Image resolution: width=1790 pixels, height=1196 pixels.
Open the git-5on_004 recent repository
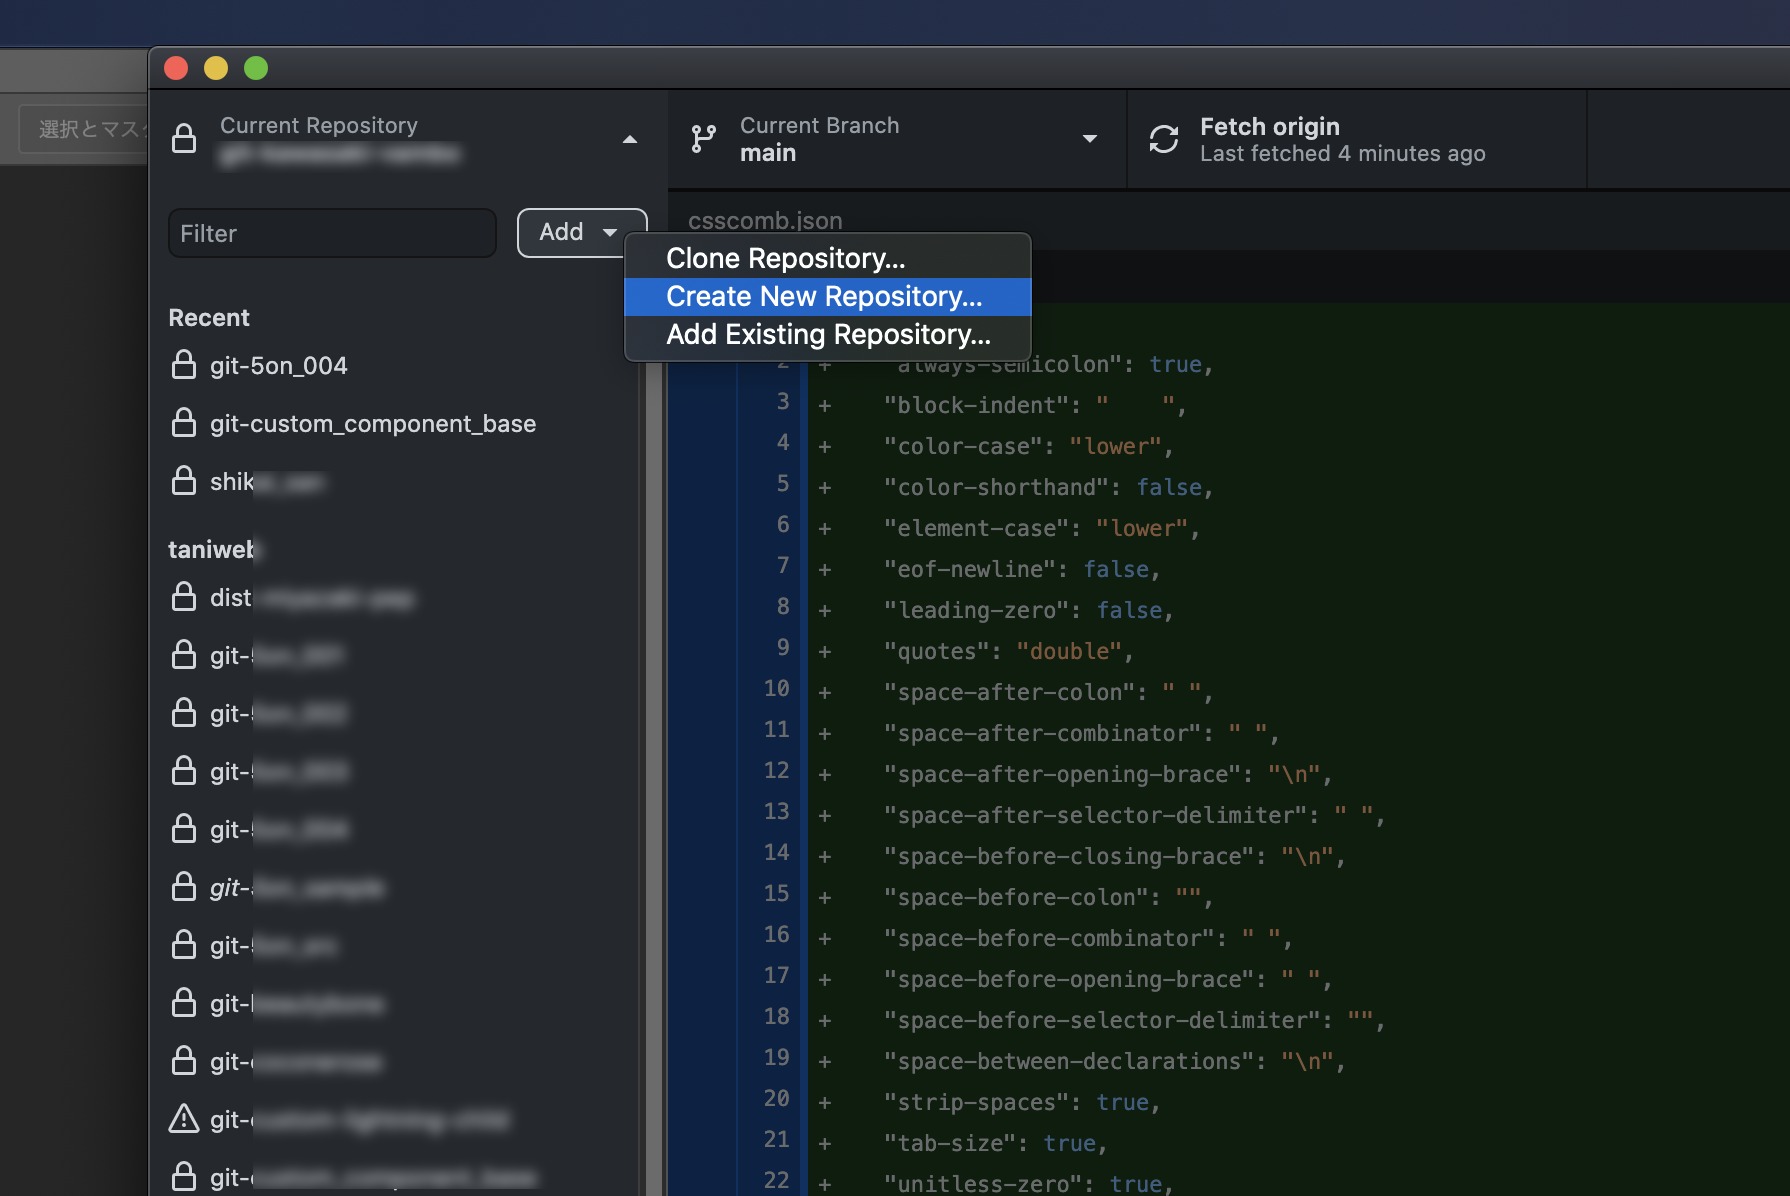[279, 366]
